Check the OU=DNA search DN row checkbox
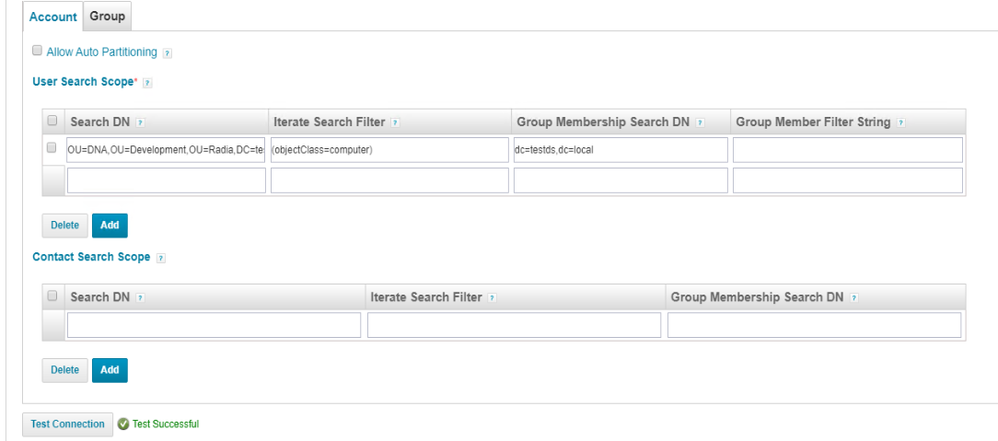This screenshot has width=998, height=441. tap(53, 149)
